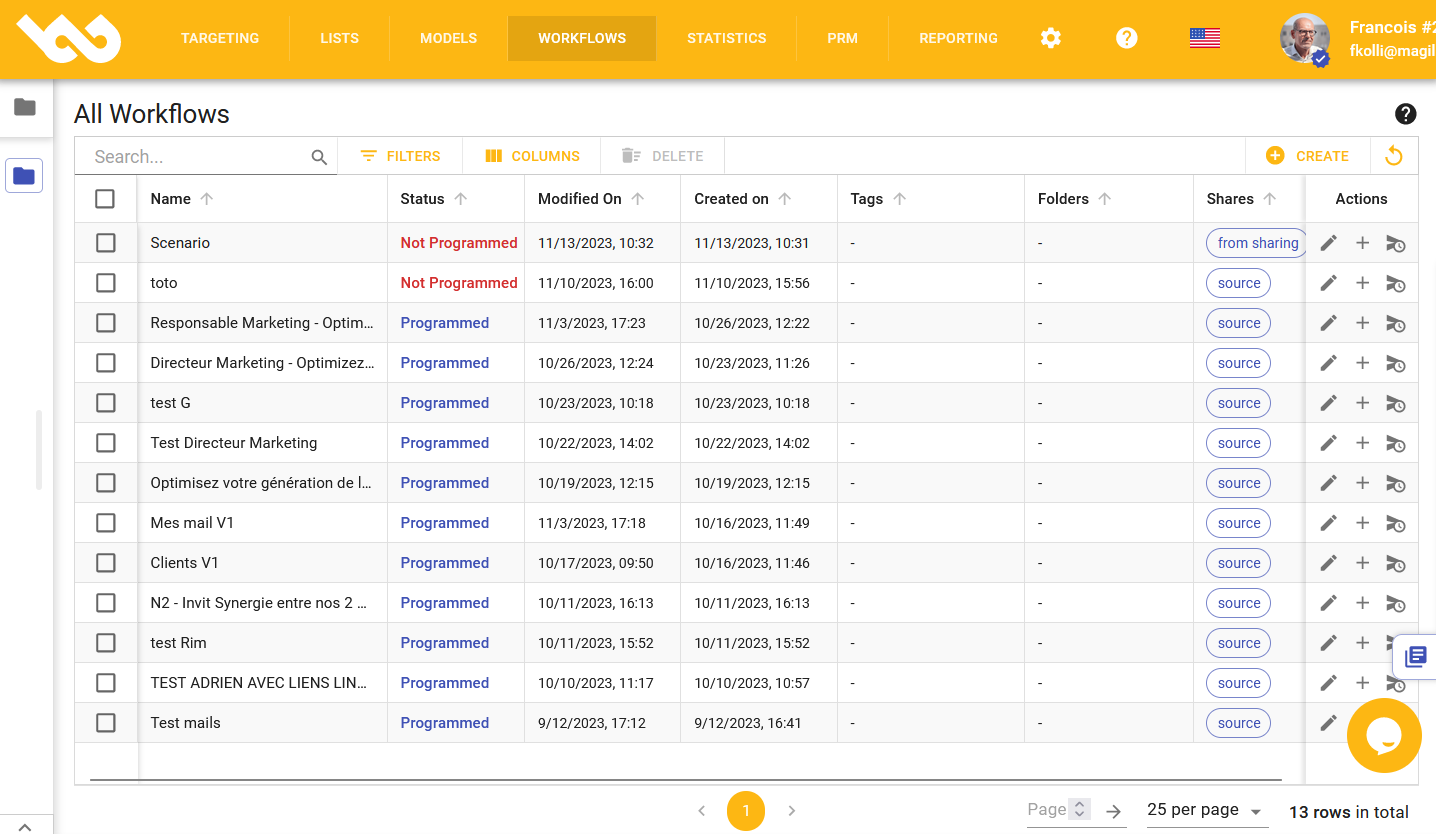Focus the Search input field
Image resolution: width=1436 pixels, height=834 pixels.
(198, 157)
